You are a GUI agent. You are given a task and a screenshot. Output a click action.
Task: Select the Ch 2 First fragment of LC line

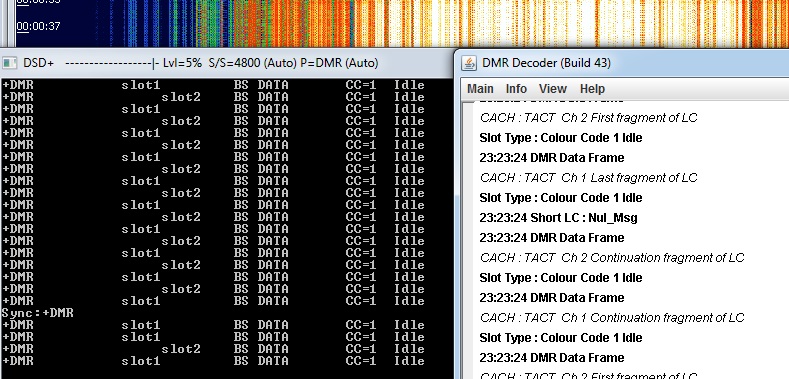coord(588,118)
